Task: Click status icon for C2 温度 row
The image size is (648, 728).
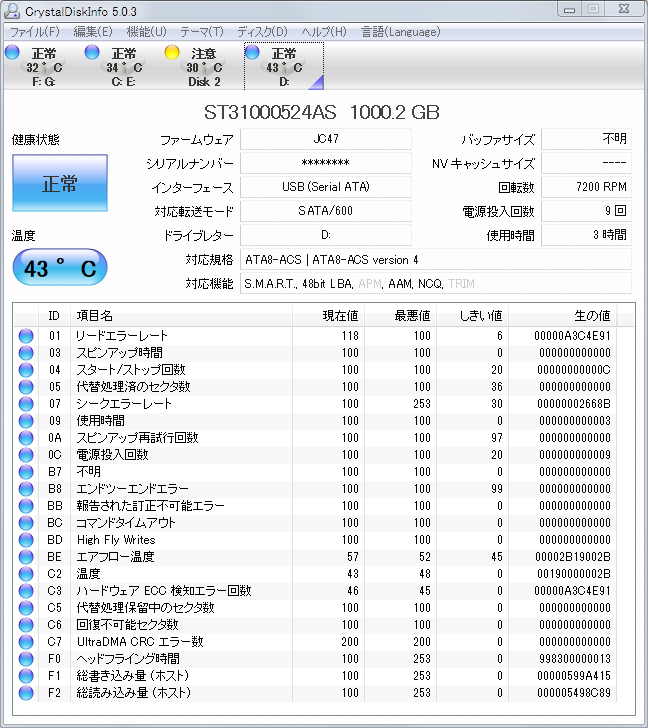Action: tap(26, 574)
